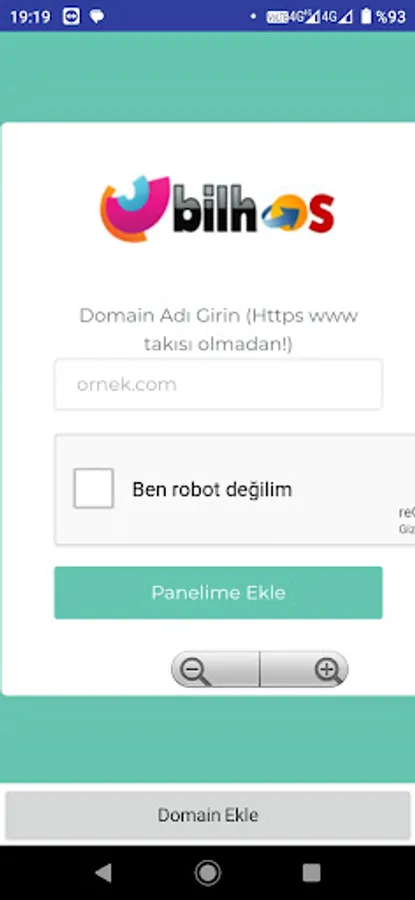Click the green Panelime Ekle button

218,592
